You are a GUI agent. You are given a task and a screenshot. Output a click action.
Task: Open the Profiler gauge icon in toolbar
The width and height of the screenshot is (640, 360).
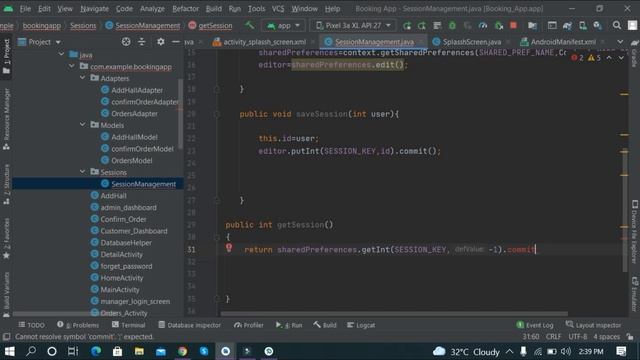(483, 26)
